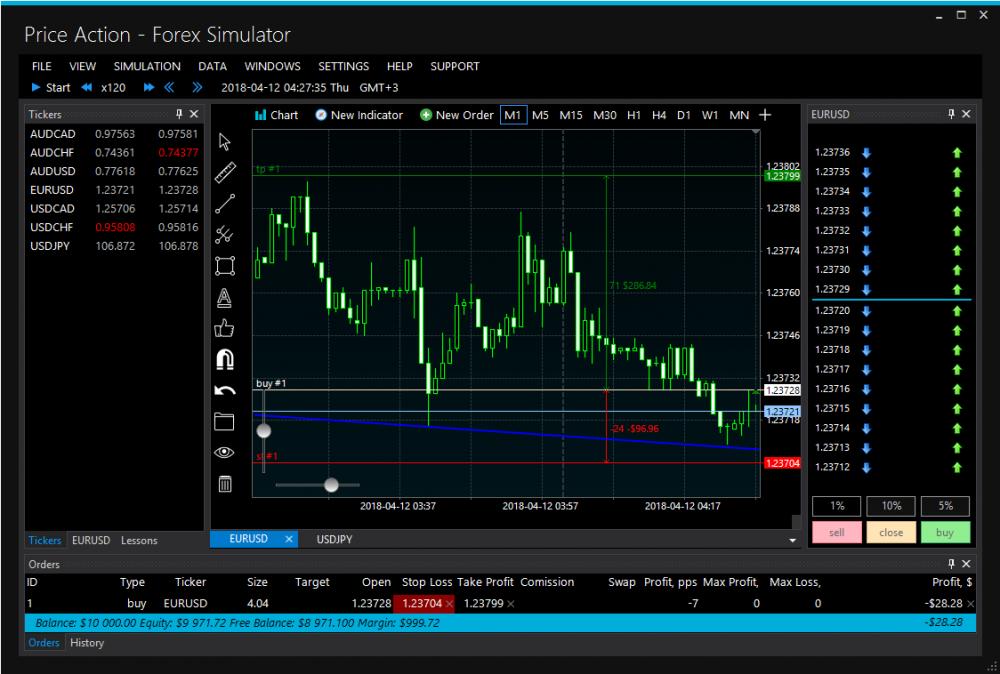1000x674 pixels.
Task: Switch to the H1 timeframe tab
Action: 633,115
